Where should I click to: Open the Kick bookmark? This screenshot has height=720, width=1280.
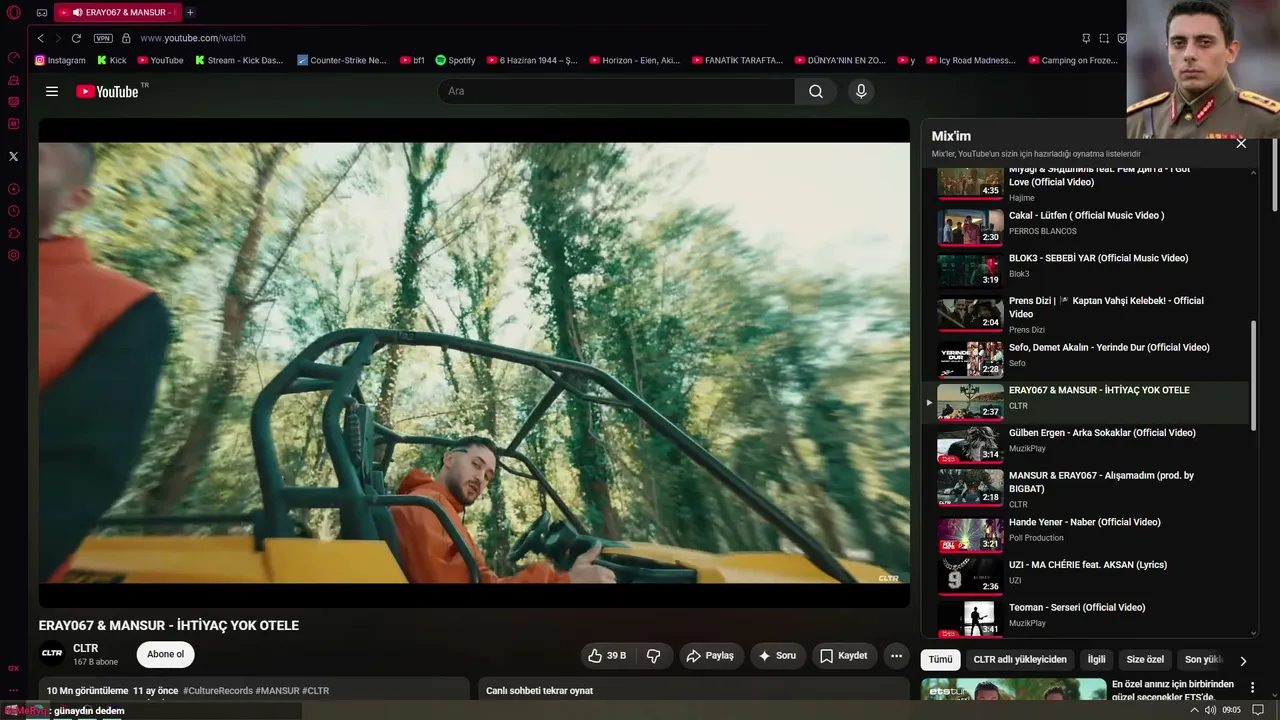pyautogui.click(x=111, y=60)
